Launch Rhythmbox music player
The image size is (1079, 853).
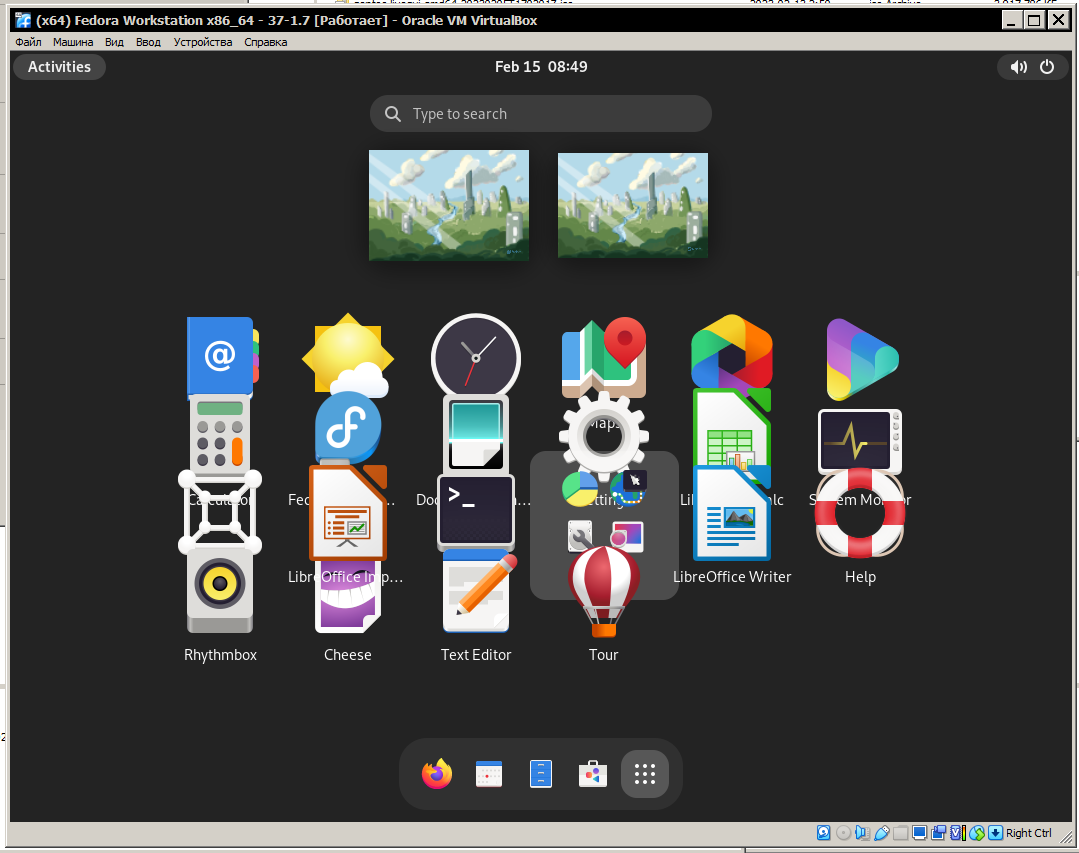pos(220,590)
